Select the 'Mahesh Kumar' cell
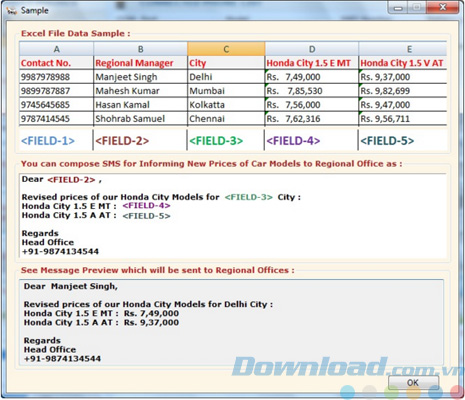Viewport: 465px width, 400px height. pyautogui.click(x=141, y=91)
